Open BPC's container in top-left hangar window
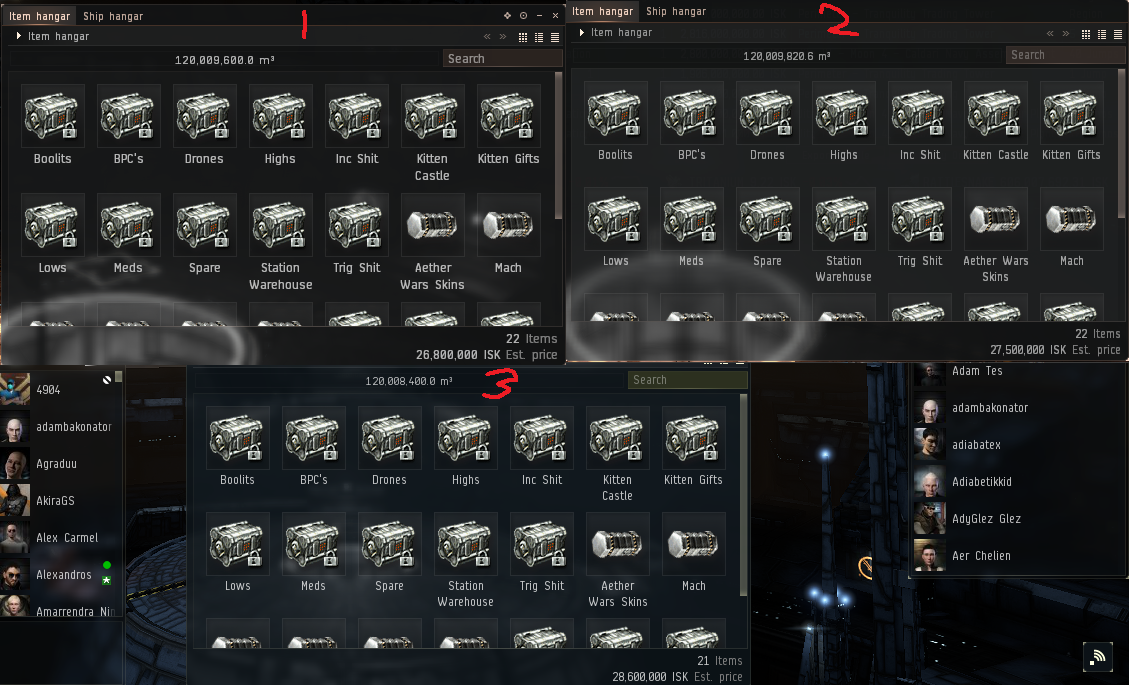 point(128,116)
